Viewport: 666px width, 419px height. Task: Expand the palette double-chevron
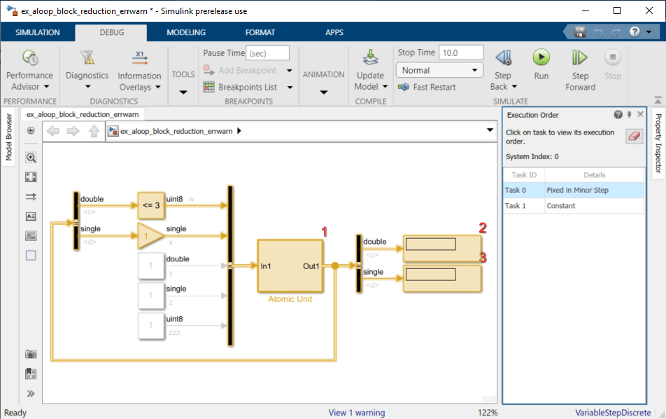pos(31,394)
